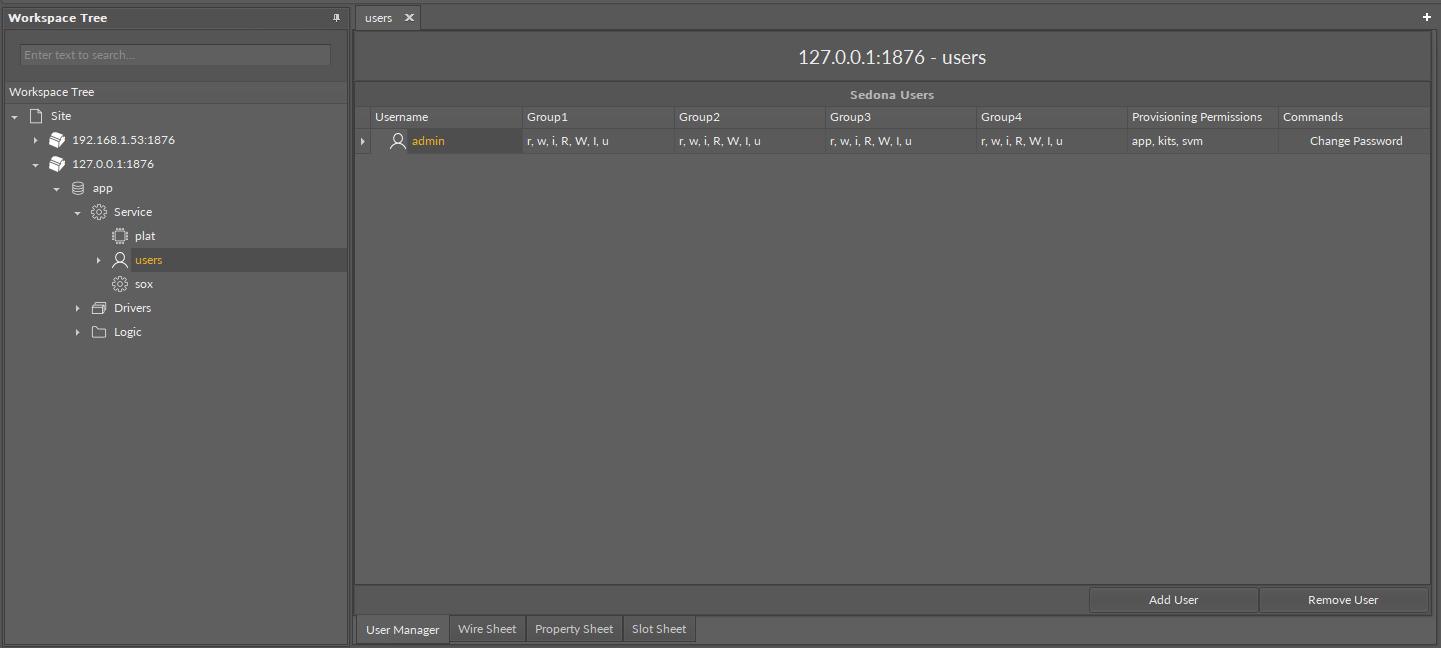Click the 192.168.1.53:1876 device icon

[57, 140]
